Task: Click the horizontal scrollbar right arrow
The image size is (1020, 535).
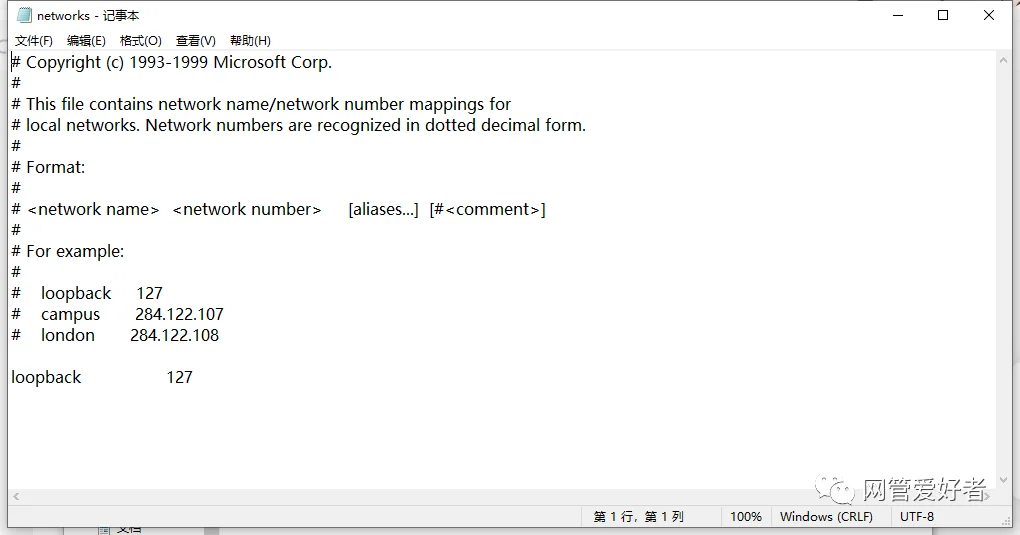Action: 988,496
